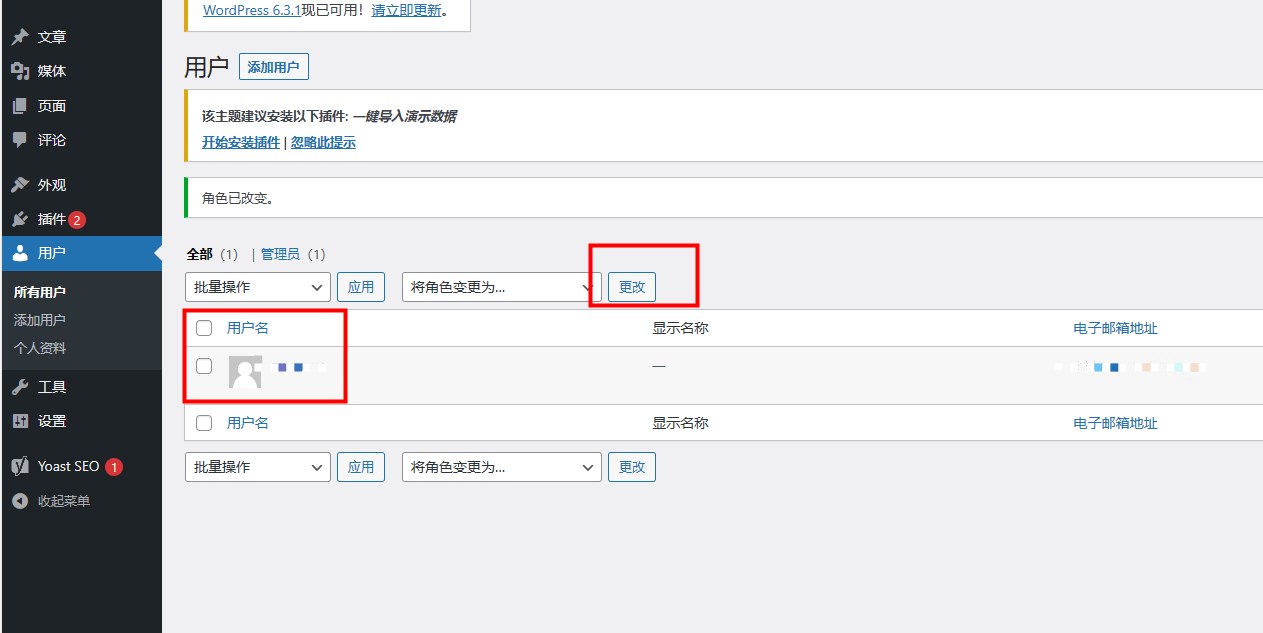1263x633 pixels.
Task: Sort by 用户名 in table footer
Action: [x=248, y=423]
